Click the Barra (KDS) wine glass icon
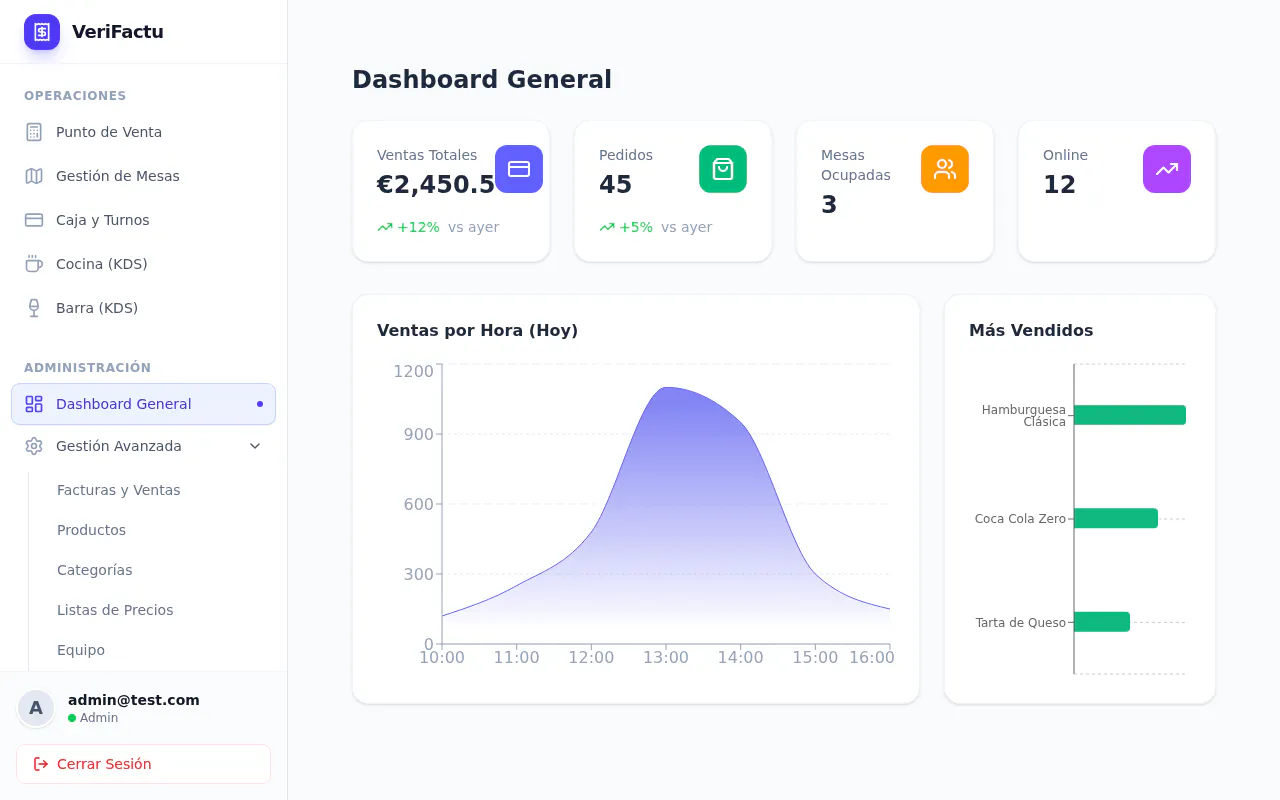 [x=34, y=308]
